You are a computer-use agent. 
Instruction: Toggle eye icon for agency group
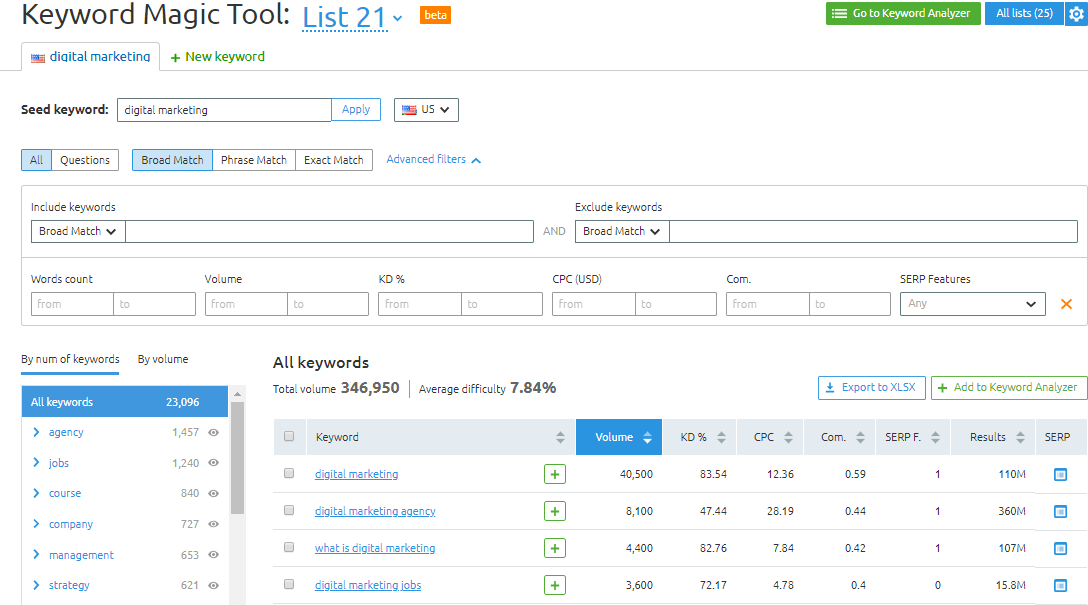(213, 432)
